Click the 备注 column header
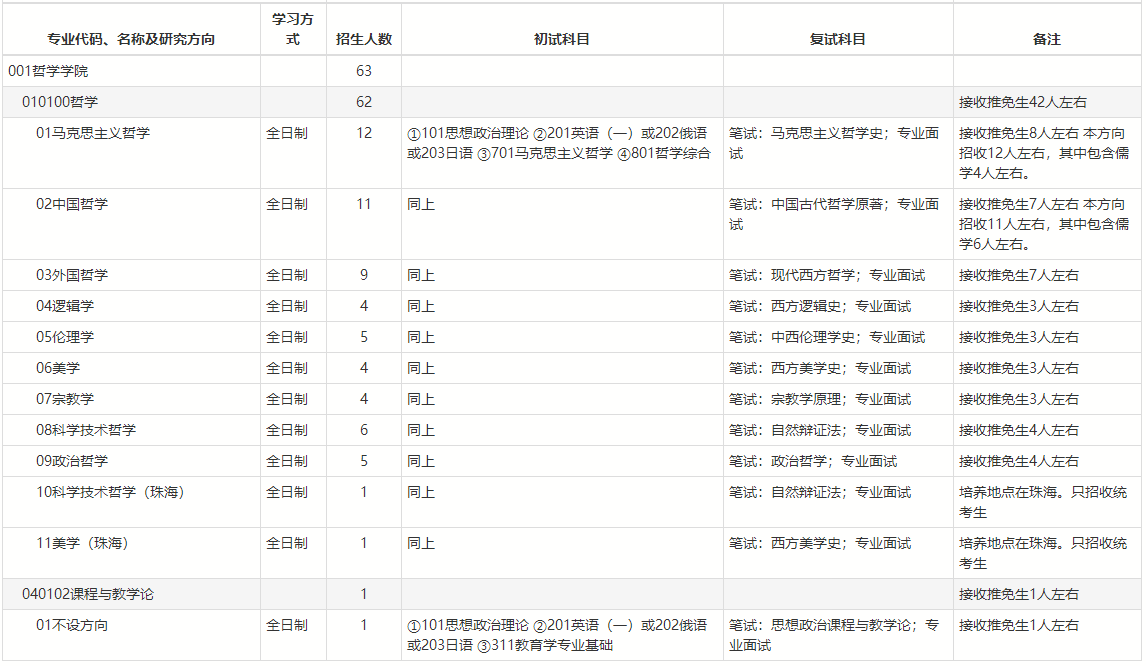This screenshot has width=1146, height=666. point(1047,40)
